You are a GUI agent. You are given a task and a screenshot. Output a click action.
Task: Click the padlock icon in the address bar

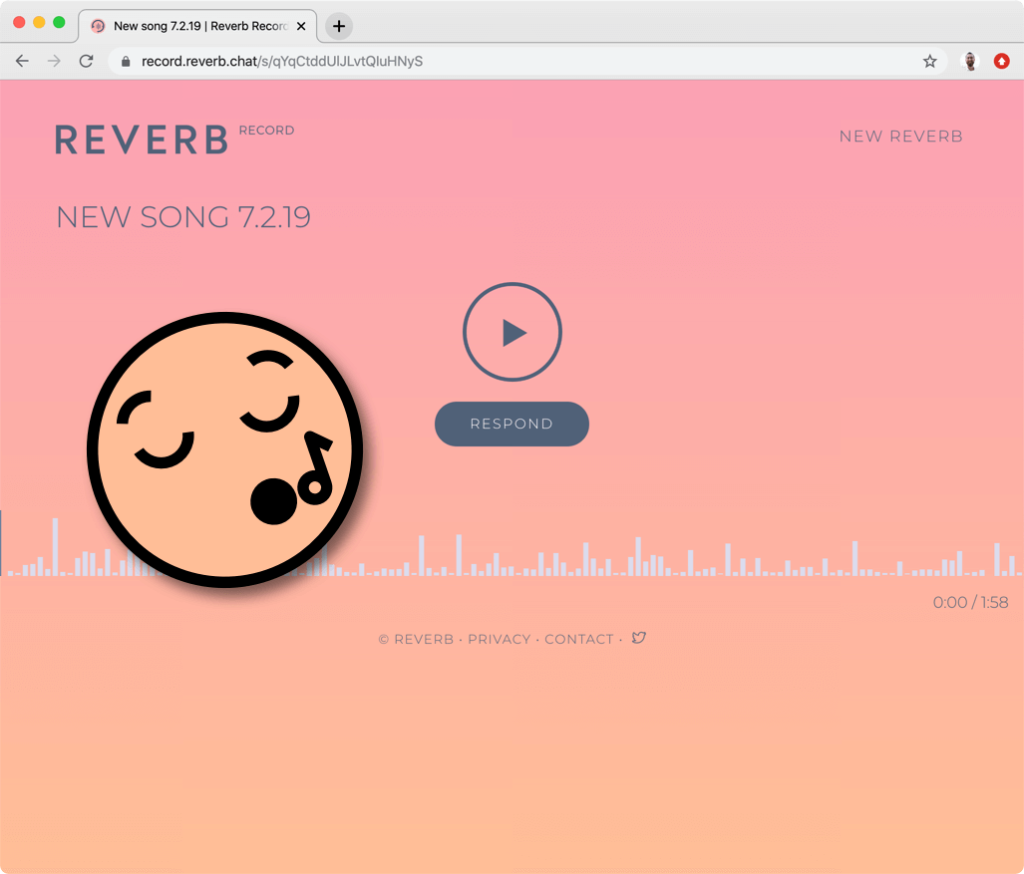(x=124, y=61)
